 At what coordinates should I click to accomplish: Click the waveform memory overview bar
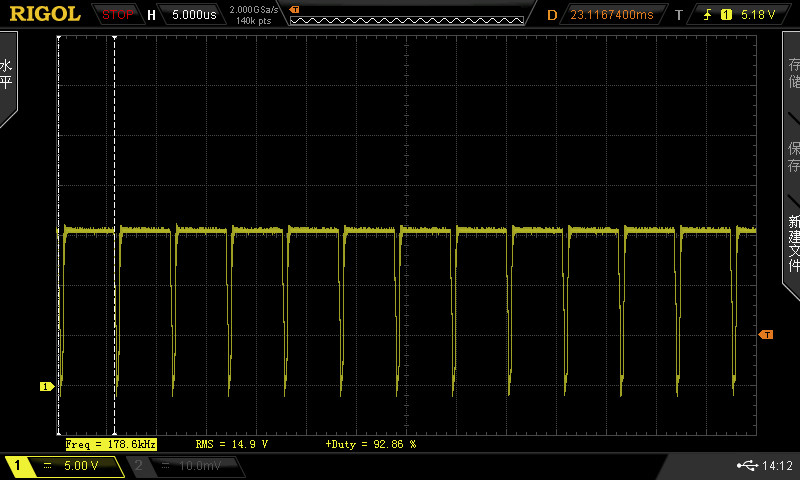tap(407, 20)
